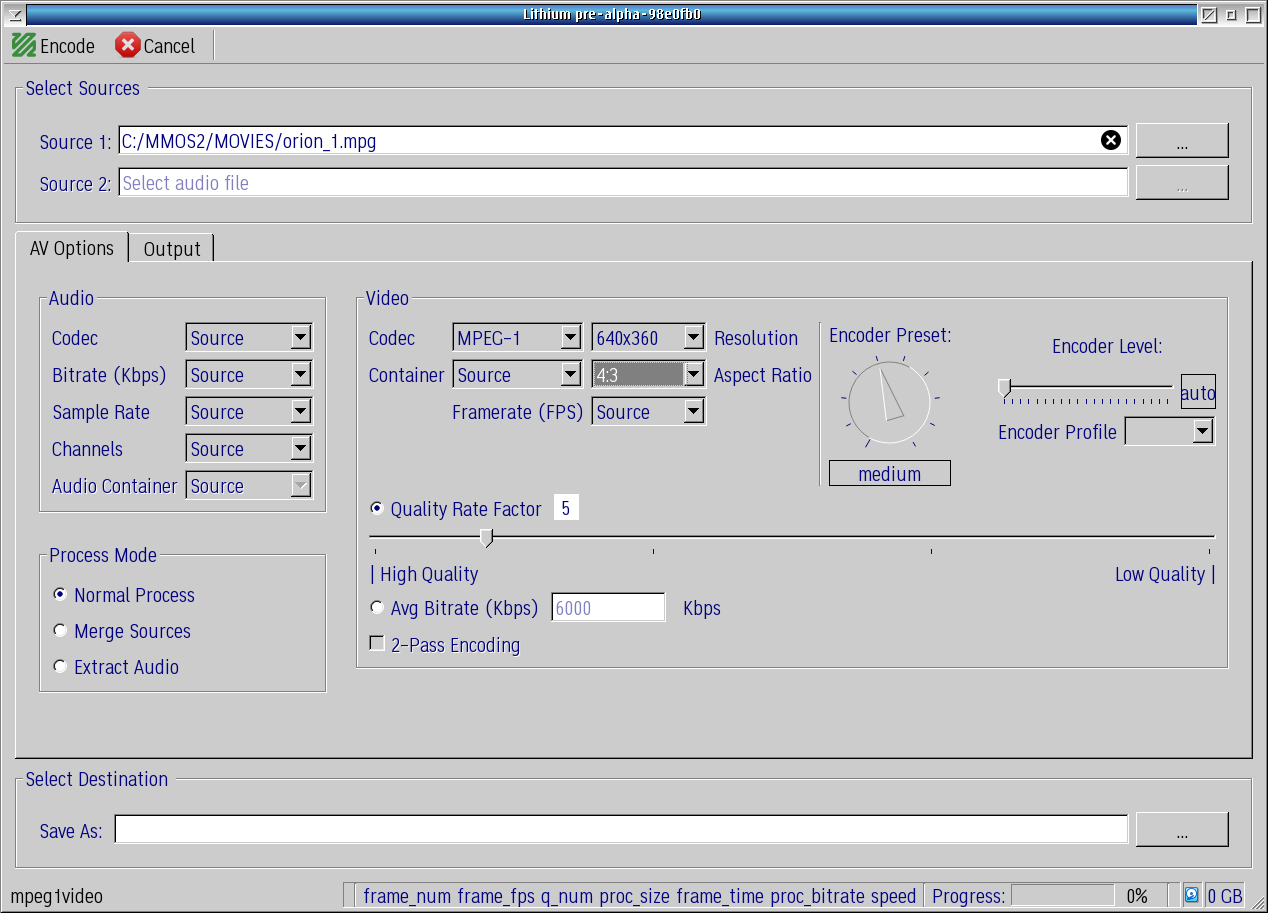
Task: Open the Aspect Ratio 4:3 dropdown
Action: 649,375
